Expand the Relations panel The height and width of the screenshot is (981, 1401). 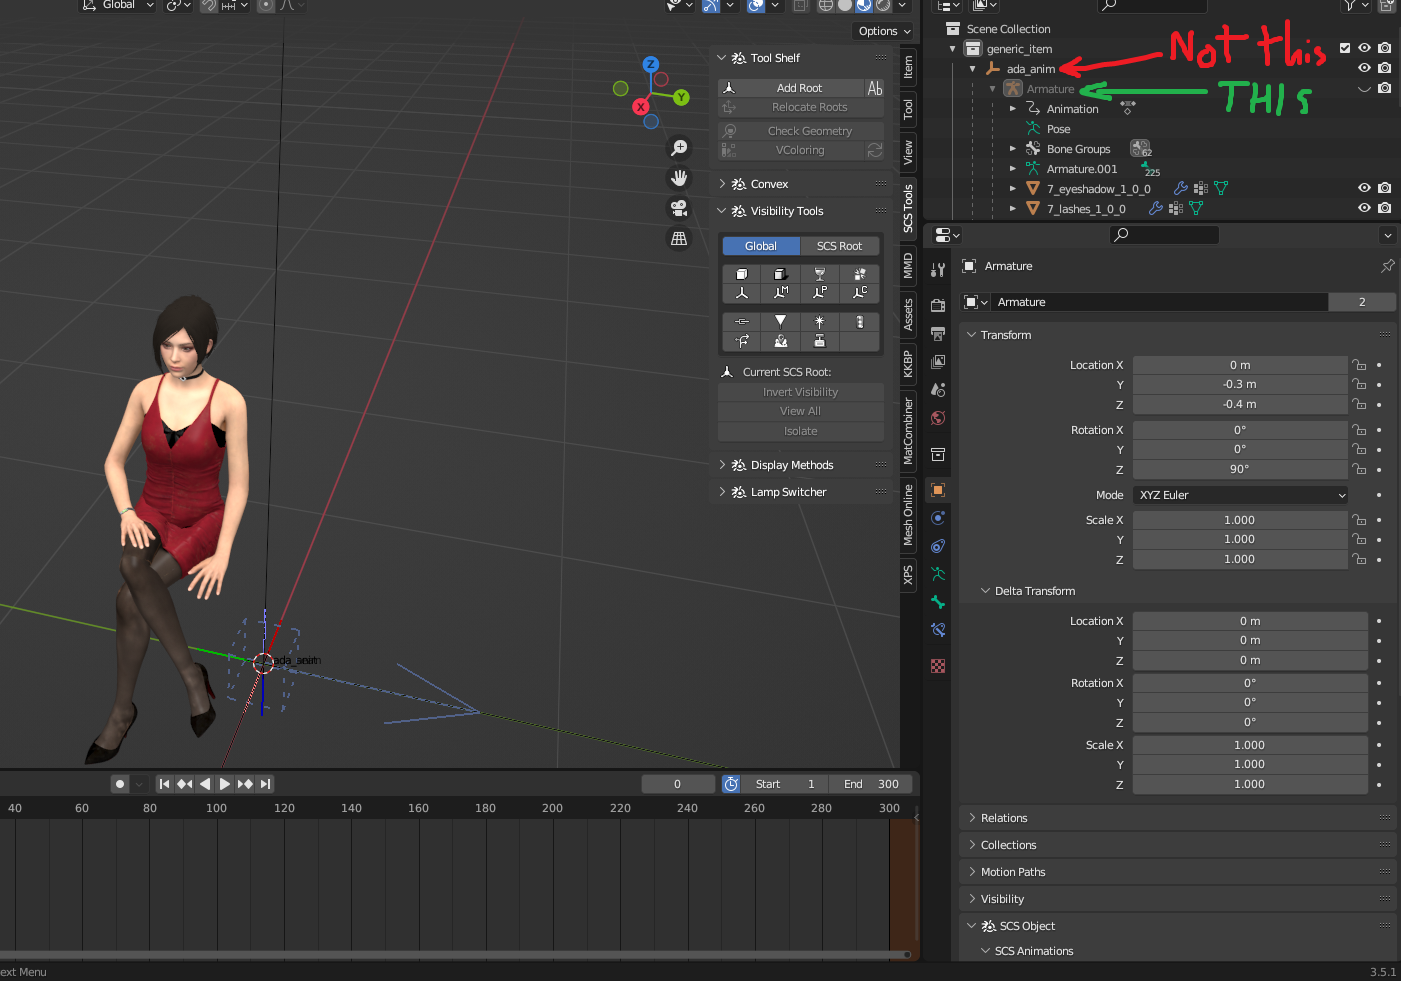point(1004,818)
